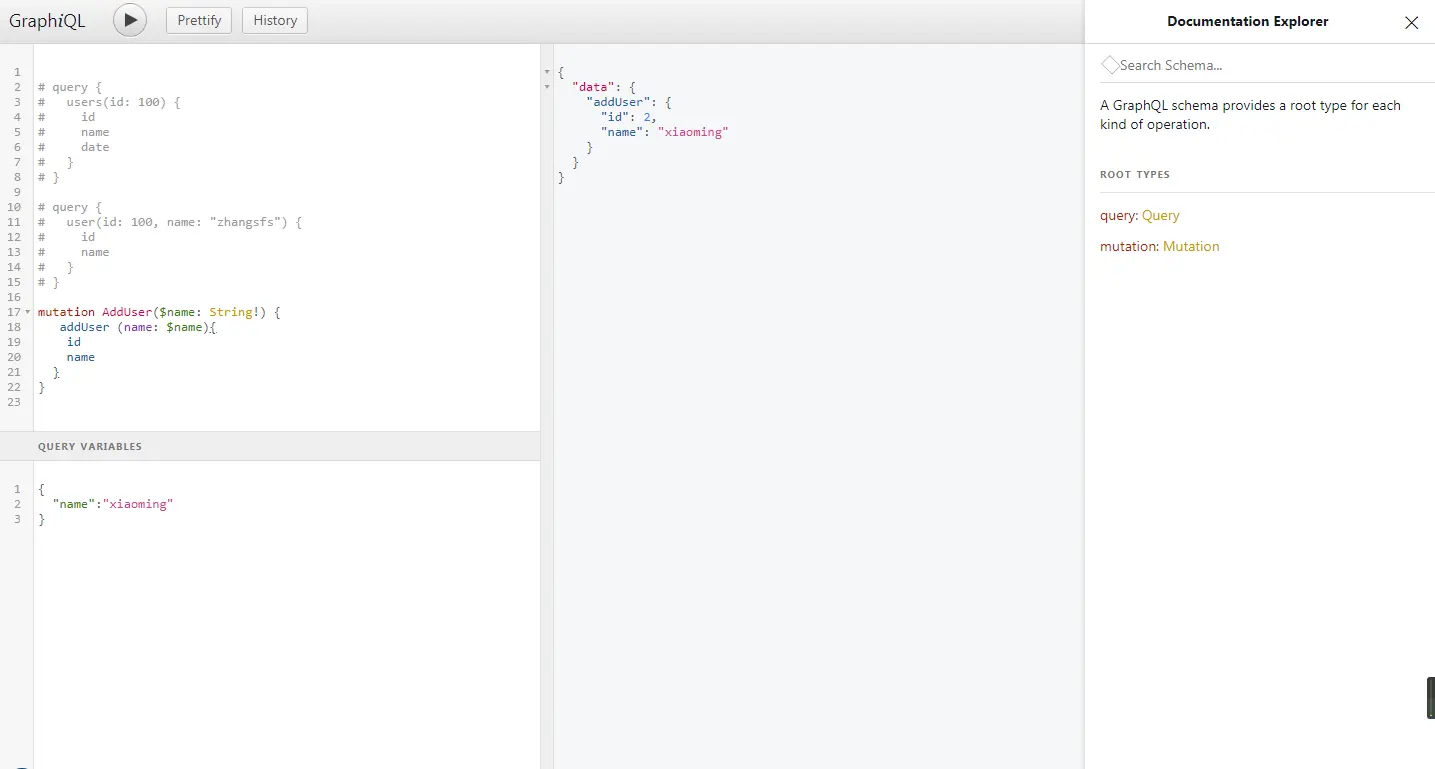Execute the query with the play button
The height and width of the screenshot is (769, 1435).
point(129,19)
